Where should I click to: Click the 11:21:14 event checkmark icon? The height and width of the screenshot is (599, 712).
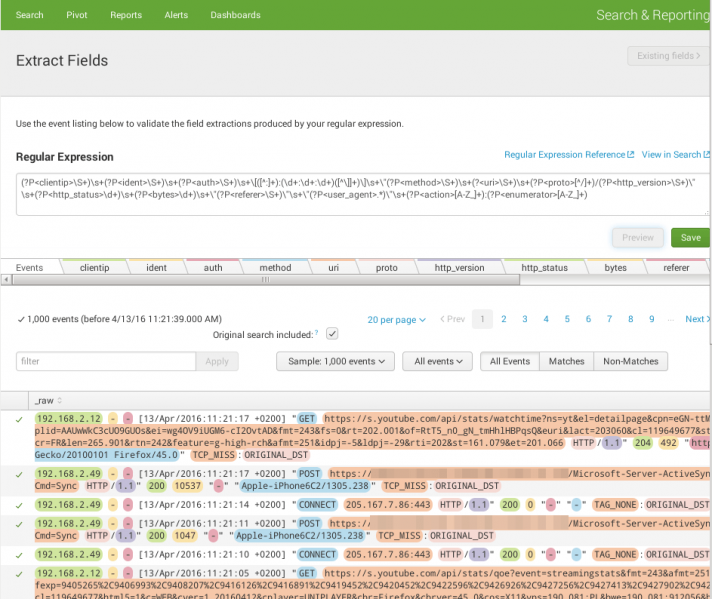[x=19, y=505]
